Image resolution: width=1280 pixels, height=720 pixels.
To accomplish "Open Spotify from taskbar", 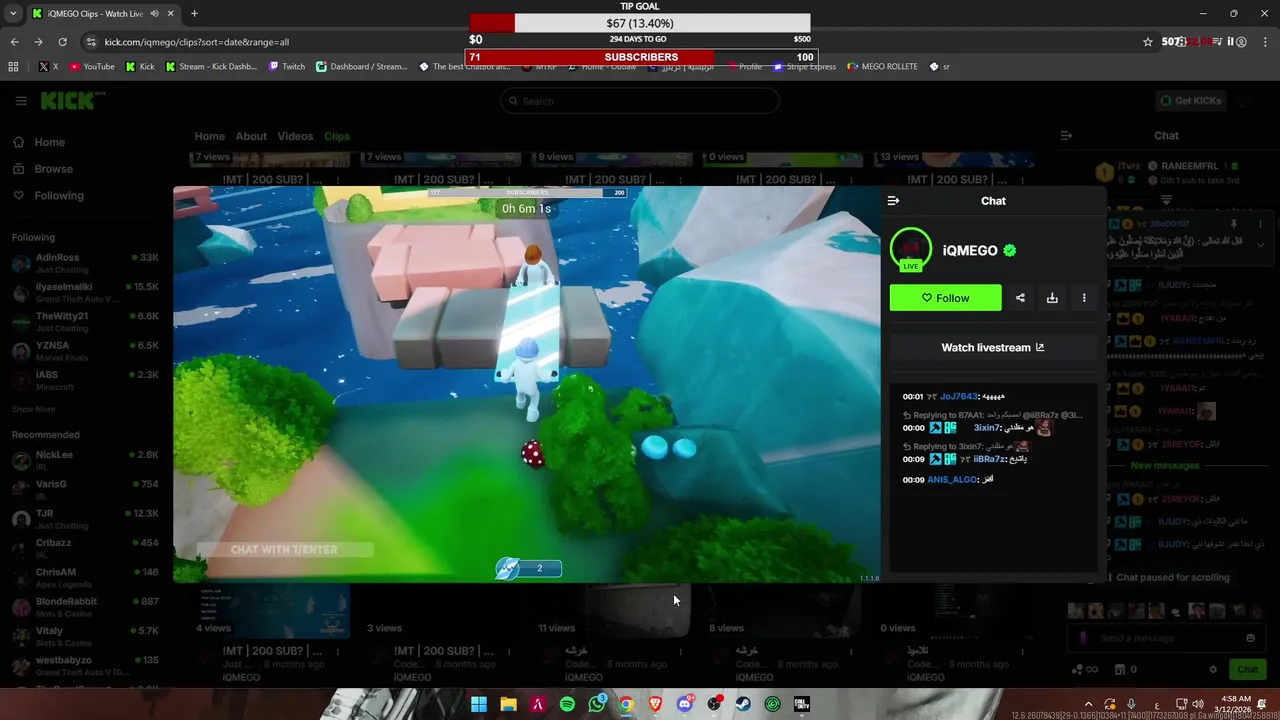I will click(x=567, y=704).
